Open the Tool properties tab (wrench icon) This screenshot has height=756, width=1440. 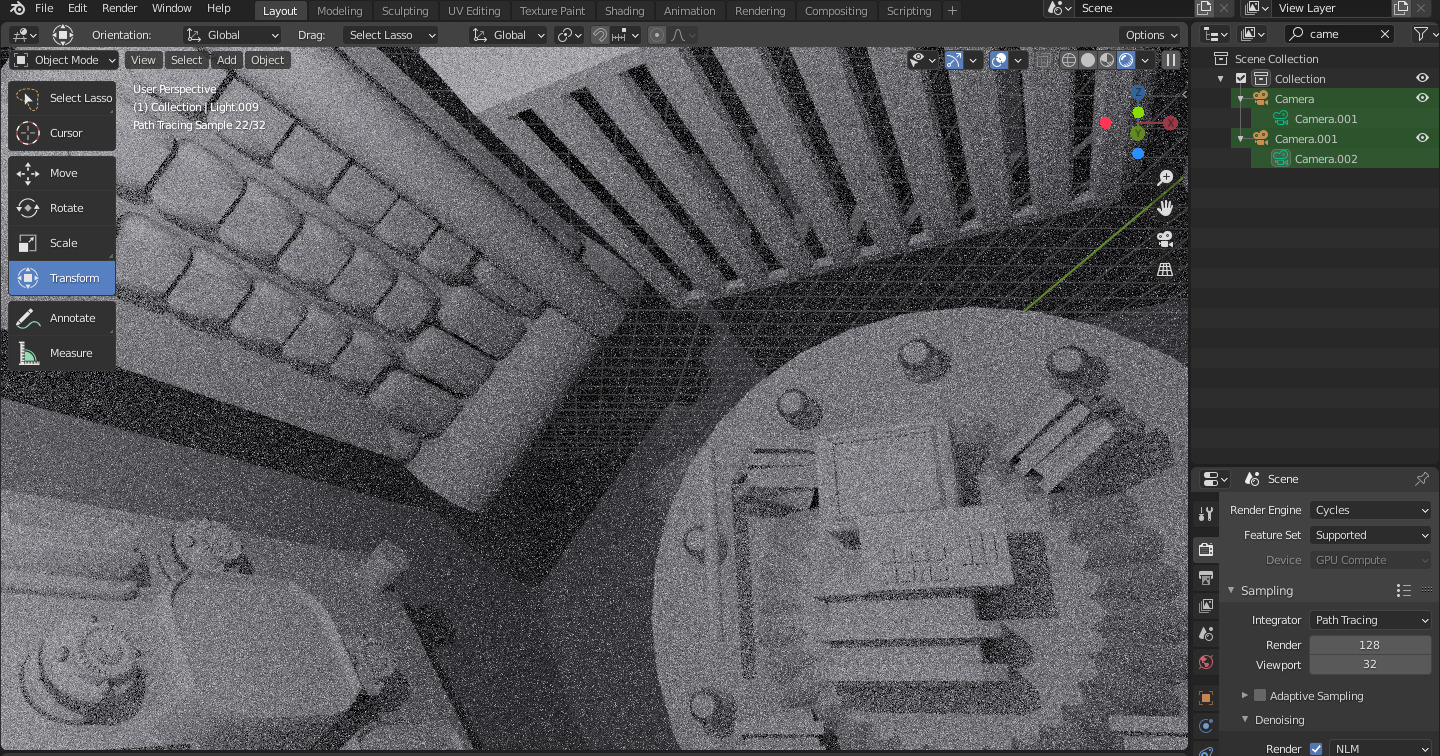point(1206,513)
